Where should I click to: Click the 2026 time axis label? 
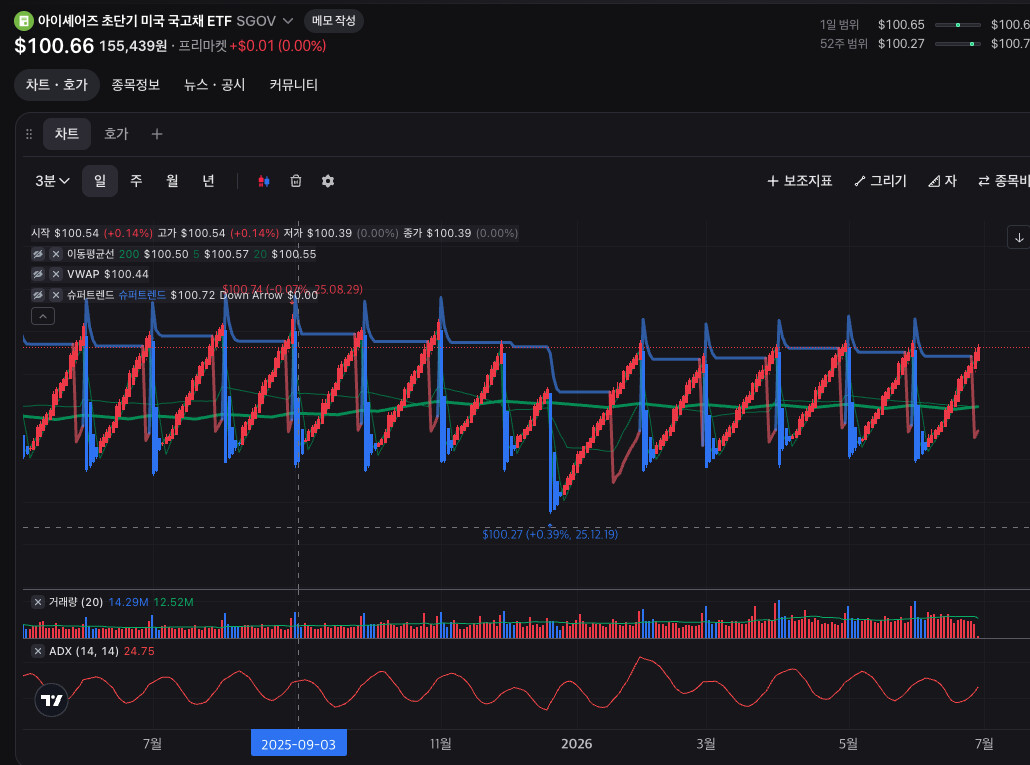click(x=576, y=744)
